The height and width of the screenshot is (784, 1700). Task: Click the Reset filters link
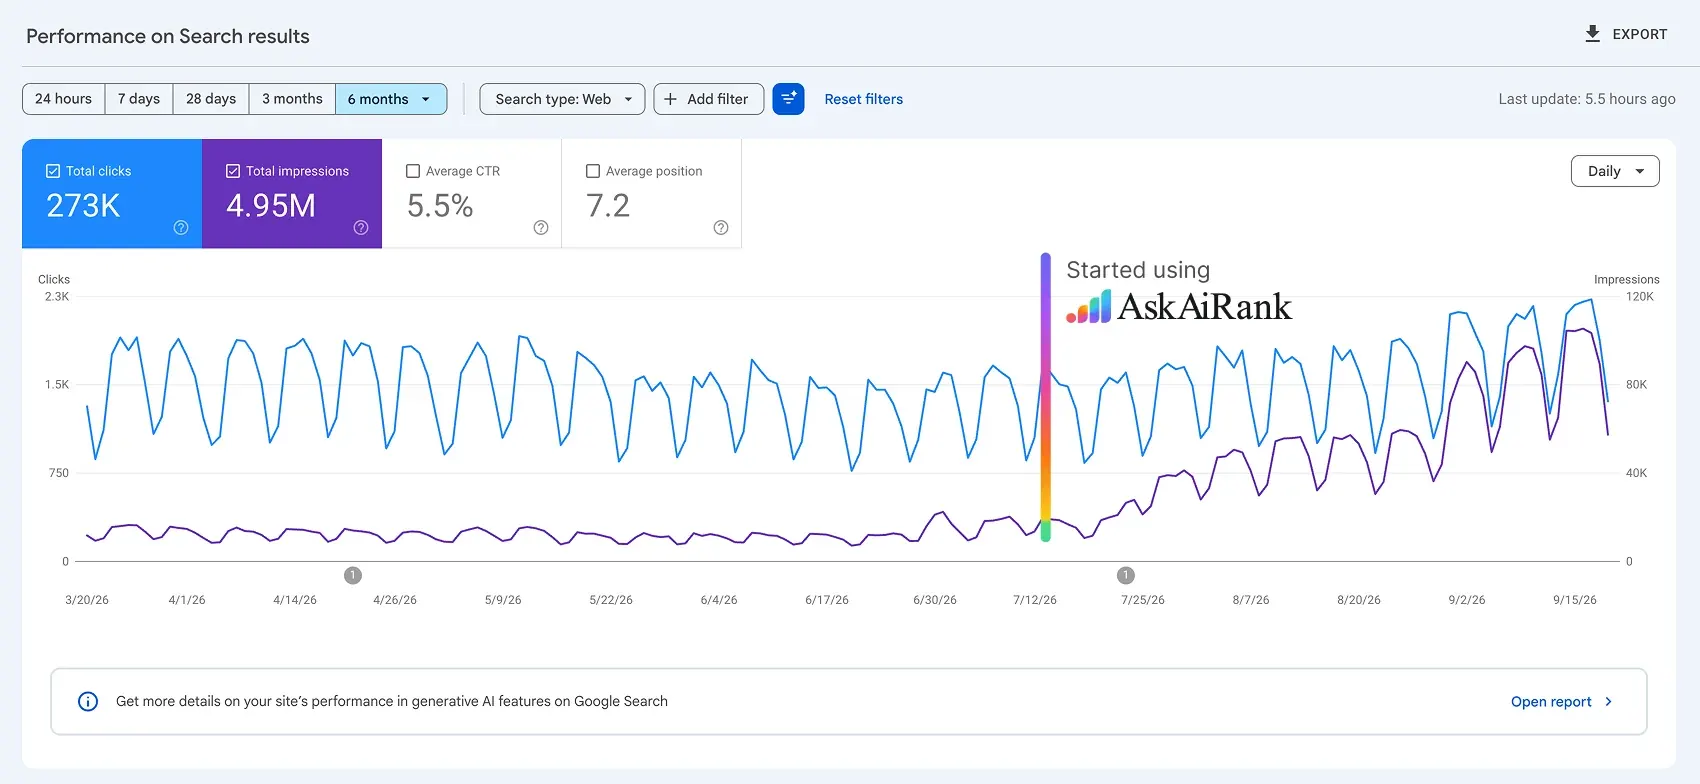point(864,99)
